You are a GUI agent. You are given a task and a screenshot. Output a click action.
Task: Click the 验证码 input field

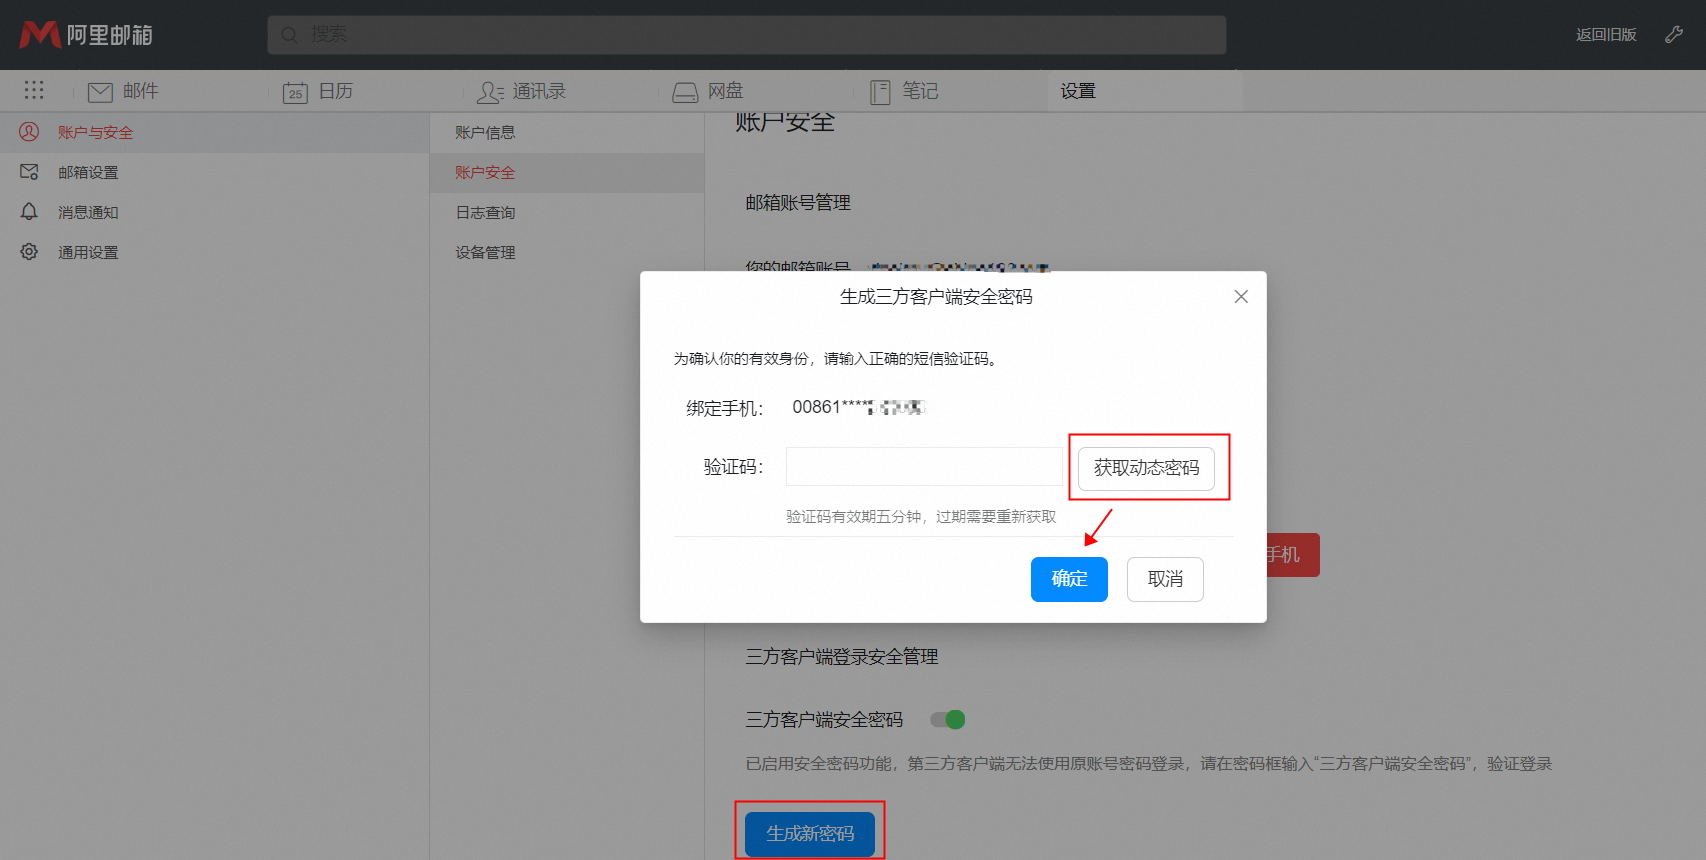[x=924, y=467]
